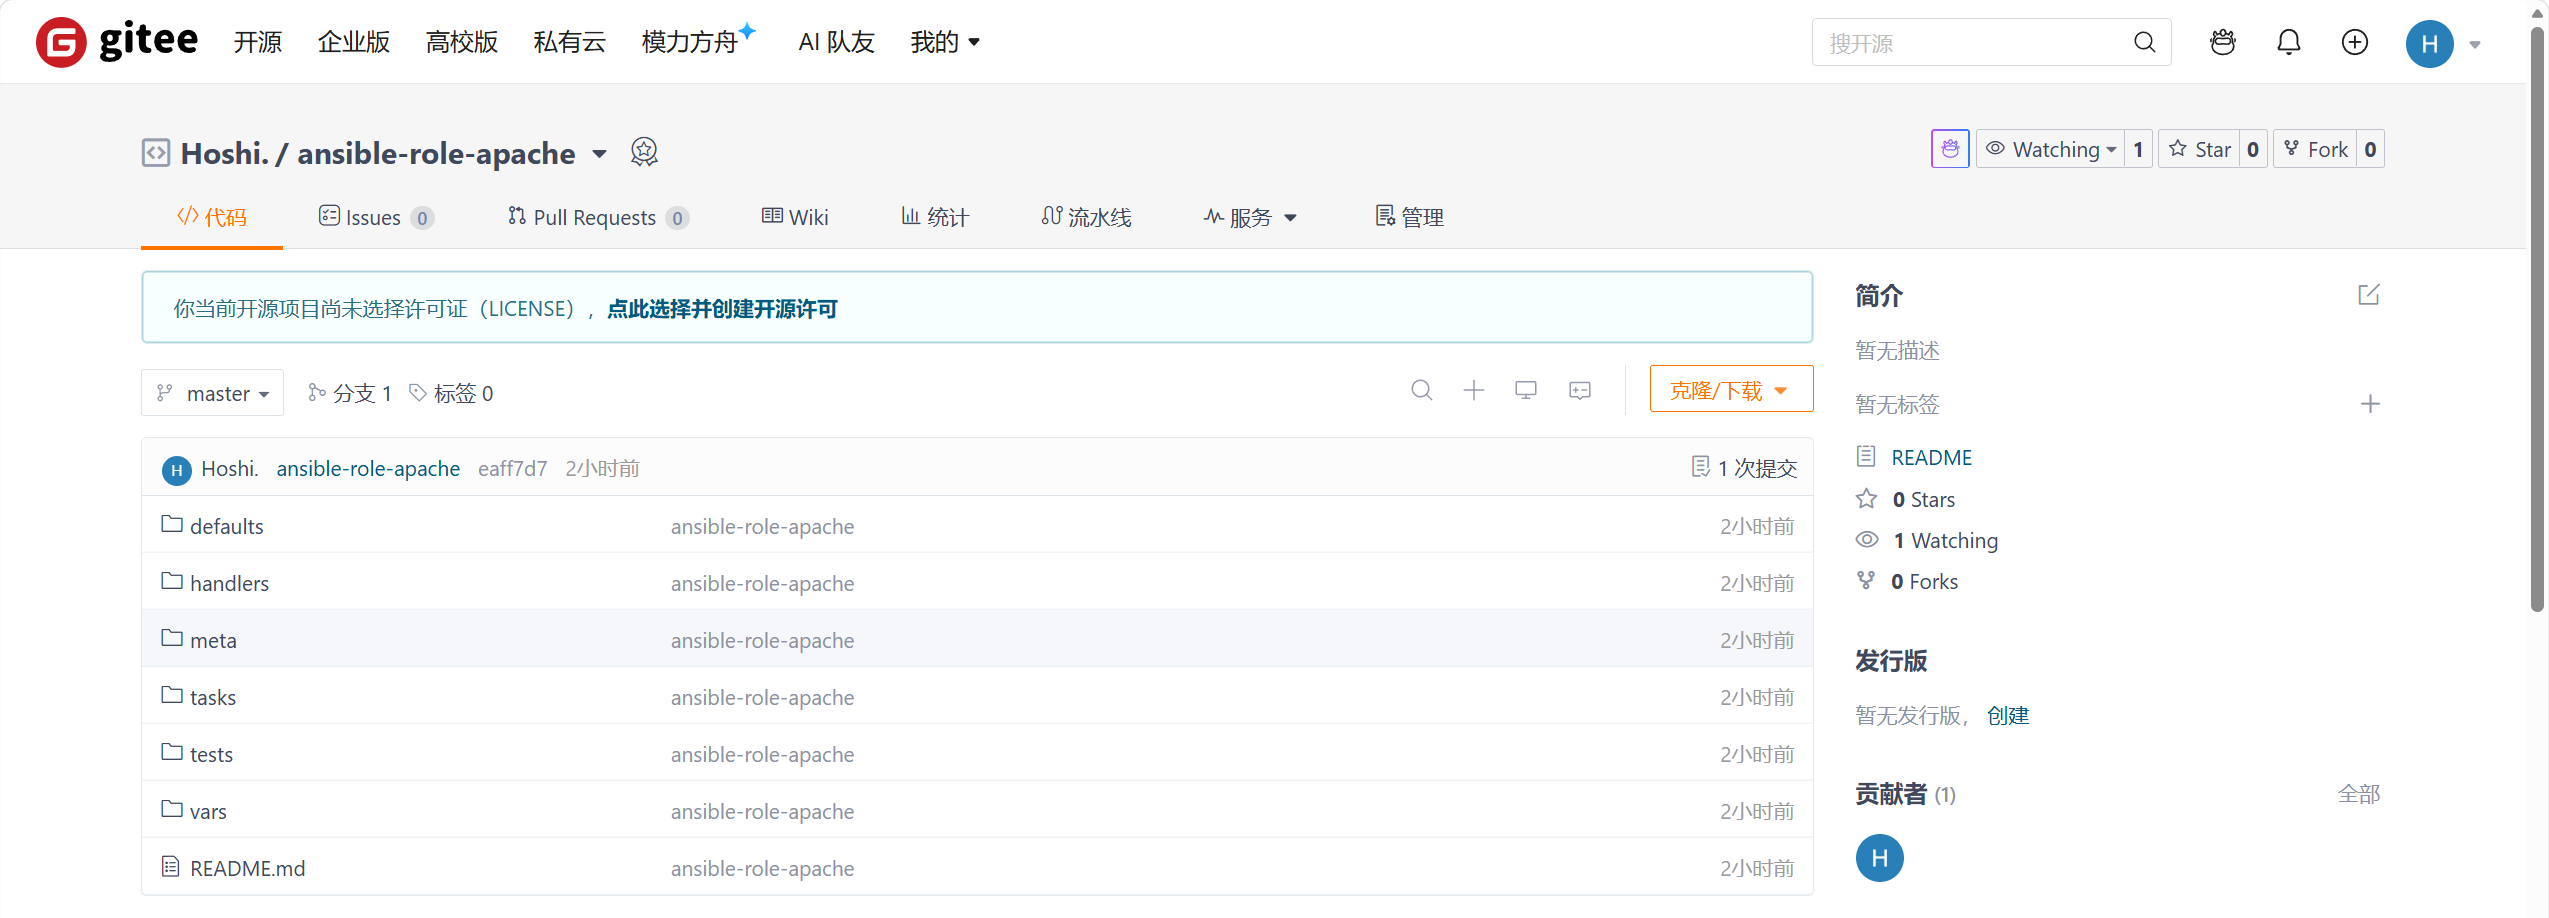Open the 服务 dropdown tab
This screenshot has height=918, width=2549.
point(1250,217)
